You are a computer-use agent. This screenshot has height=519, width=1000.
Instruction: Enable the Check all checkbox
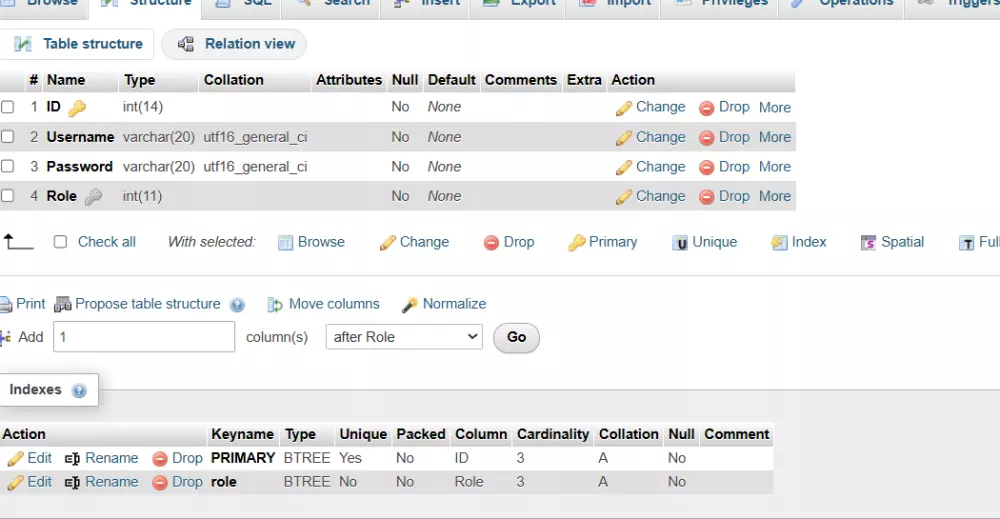click(x=60, y=242)
